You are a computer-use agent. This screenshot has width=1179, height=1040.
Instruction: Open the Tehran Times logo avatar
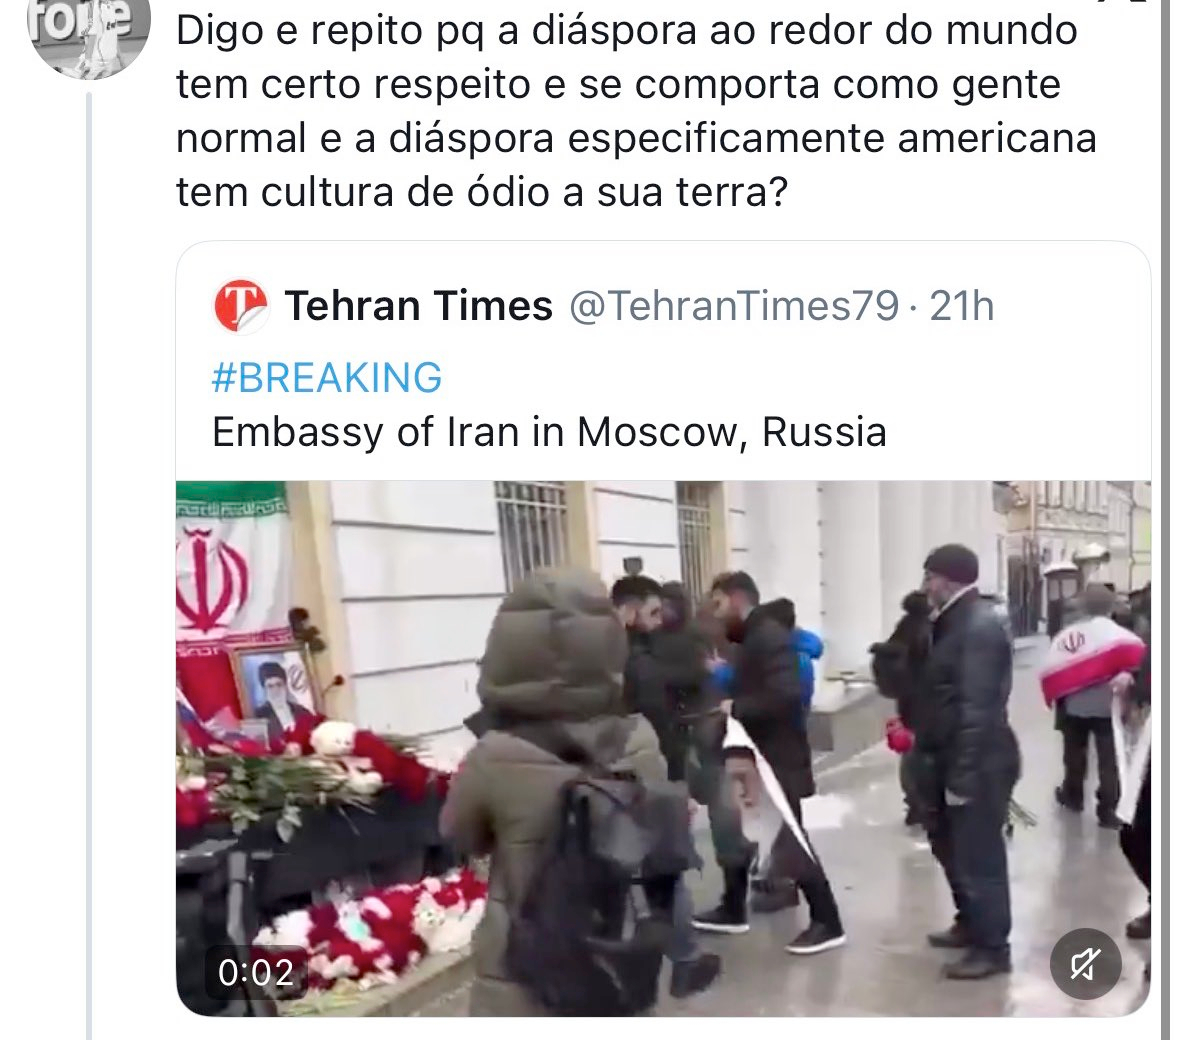(x=241, y=306)
